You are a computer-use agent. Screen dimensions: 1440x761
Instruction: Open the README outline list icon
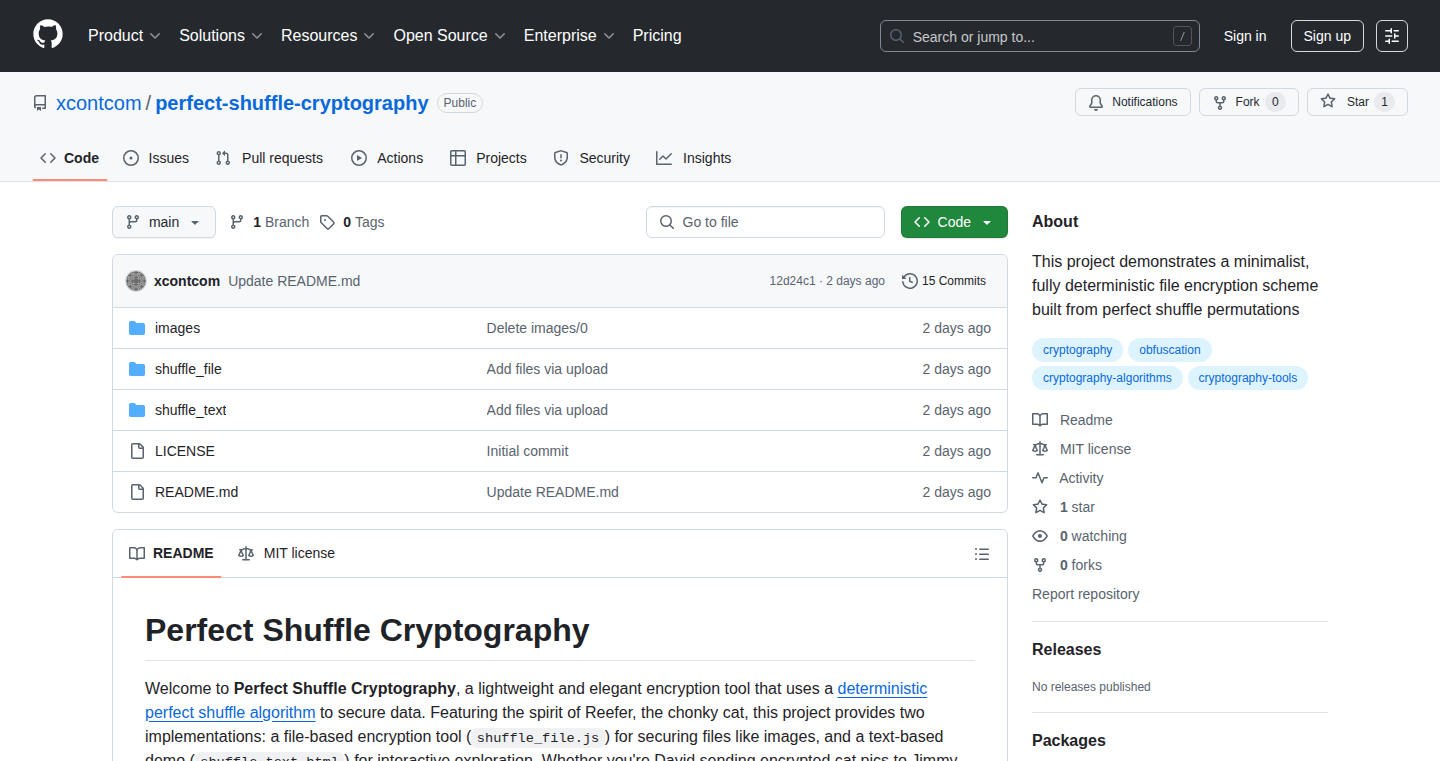982,554
